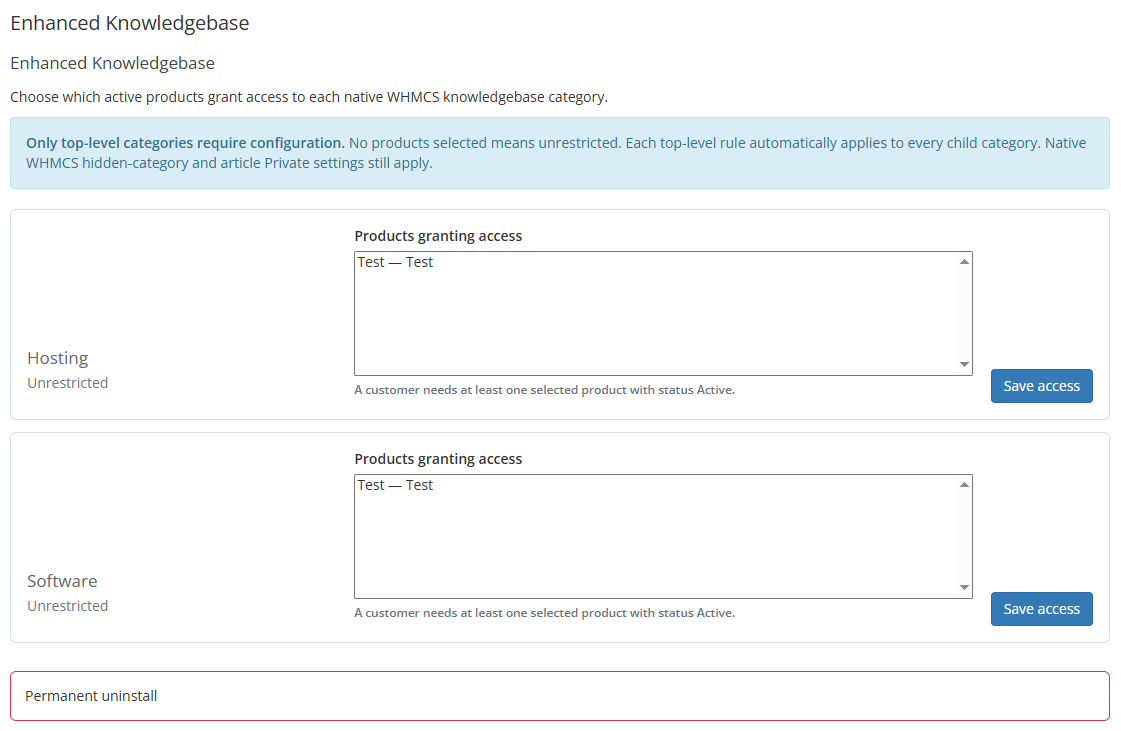Viewport: 1121px width, 731px height.
Task: Click the Software list scrollbar track
Action: 964,536
